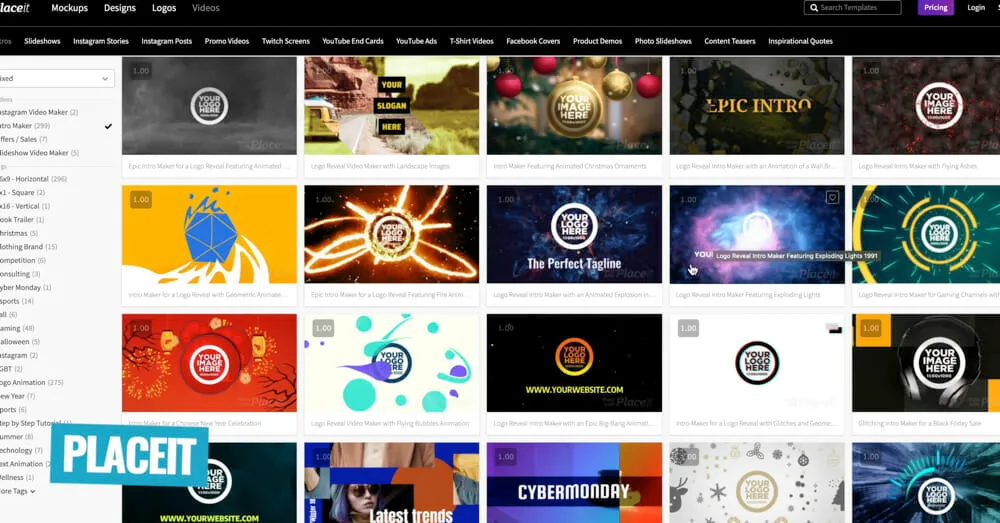The image size is (1000, 523).
Task: Click the PLACEIT watermark badge
Action: [x=128, y=454]
